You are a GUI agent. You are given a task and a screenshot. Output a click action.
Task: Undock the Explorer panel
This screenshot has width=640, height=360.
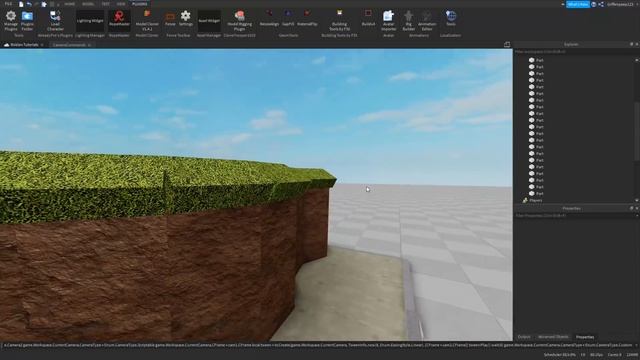[631, 44]
